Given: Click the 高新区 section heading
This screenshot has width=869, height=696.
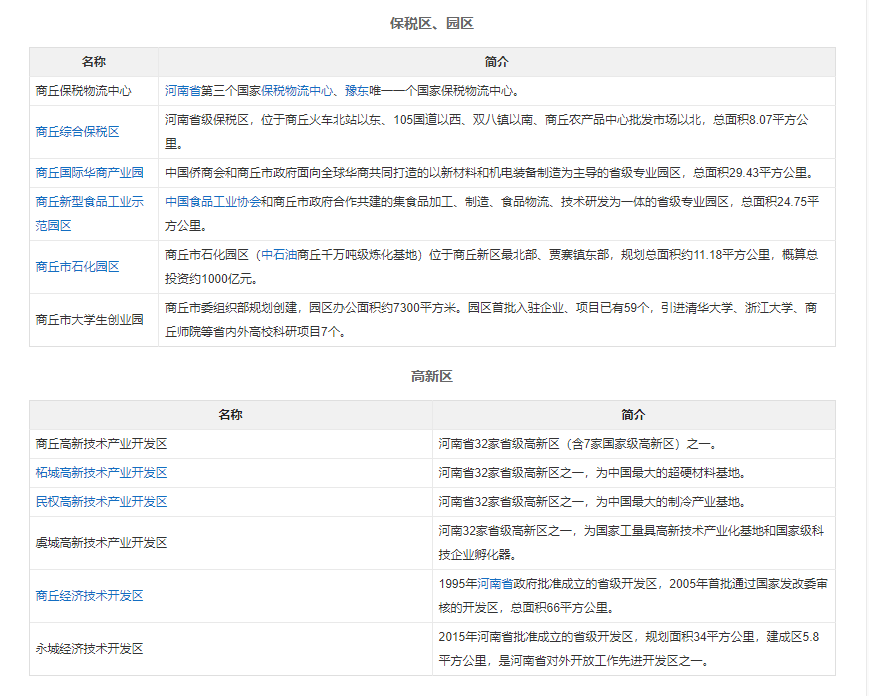Looking at the screenshot, I should [431, 376].
